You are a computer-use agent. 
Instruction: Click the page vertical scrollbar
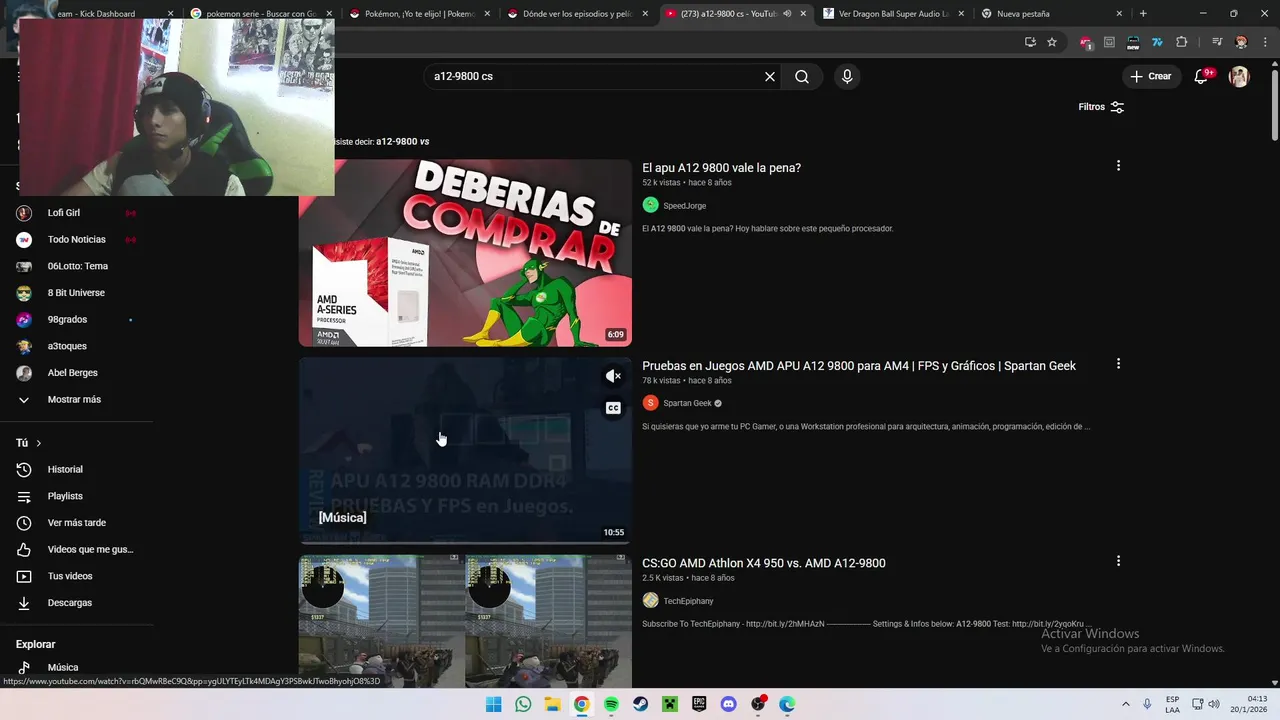(x=1274, y=104)
